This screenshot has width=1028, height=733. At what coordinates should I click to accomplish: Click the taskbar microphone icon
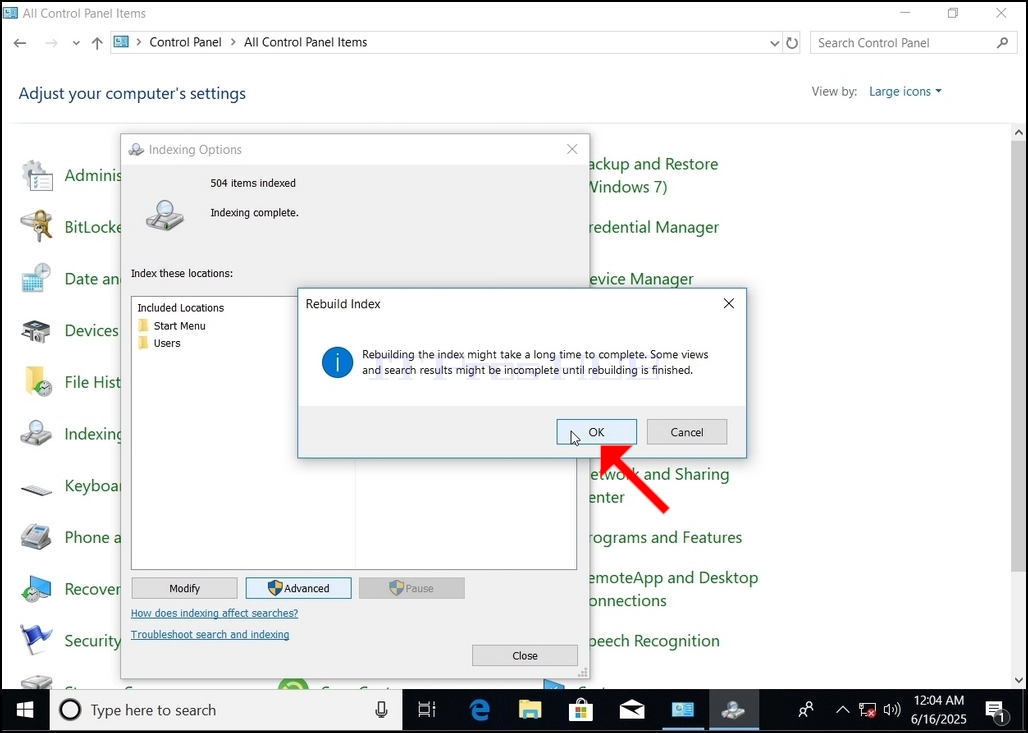pos(381,710)
